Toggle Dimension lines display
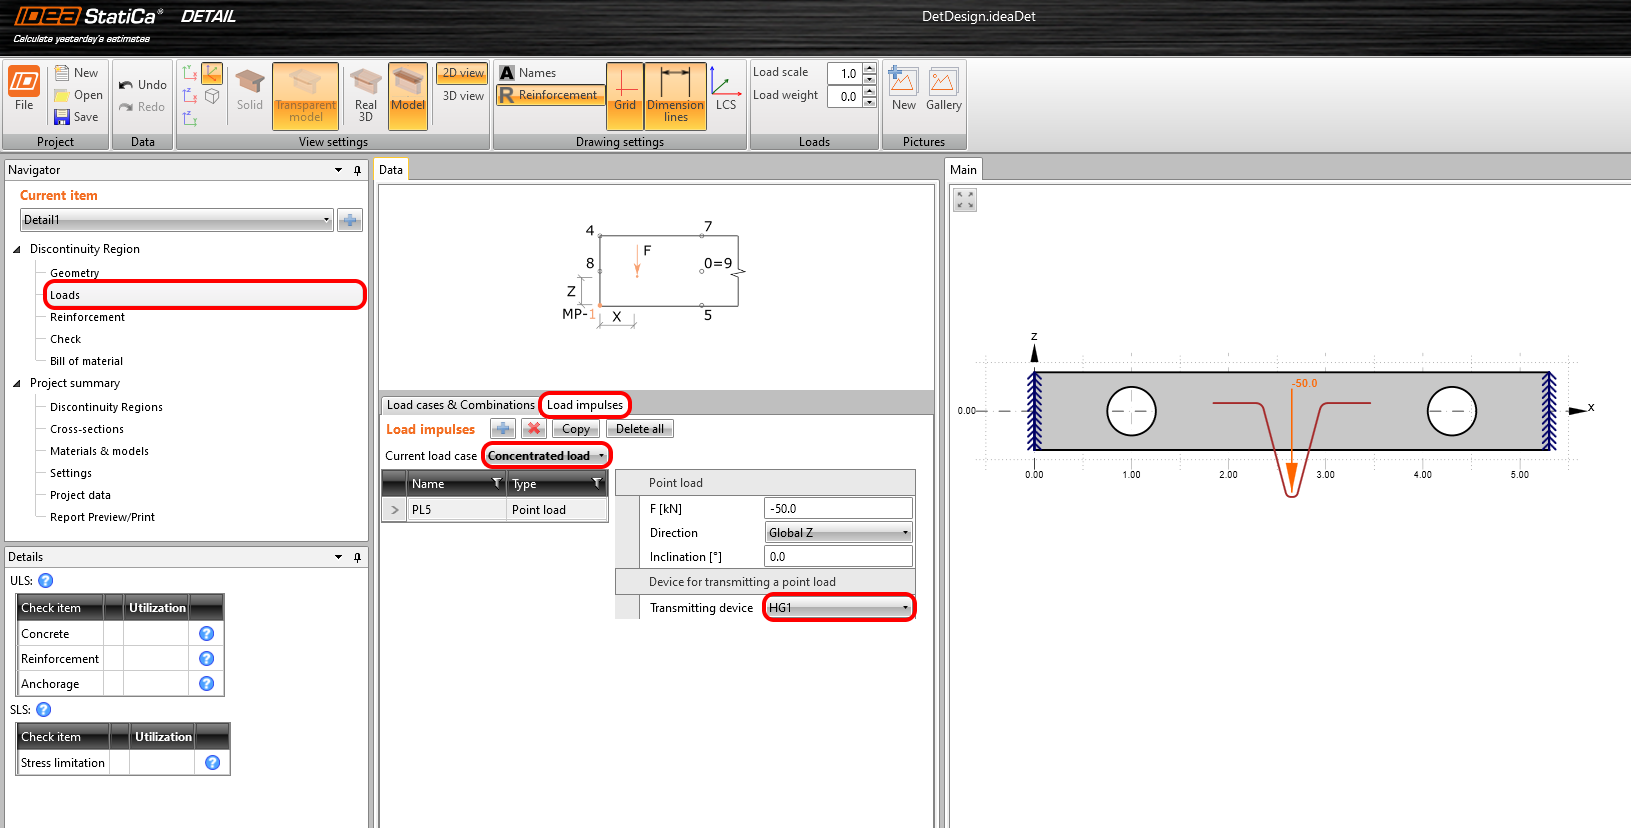1631x828 pixels. coord(675,94)
